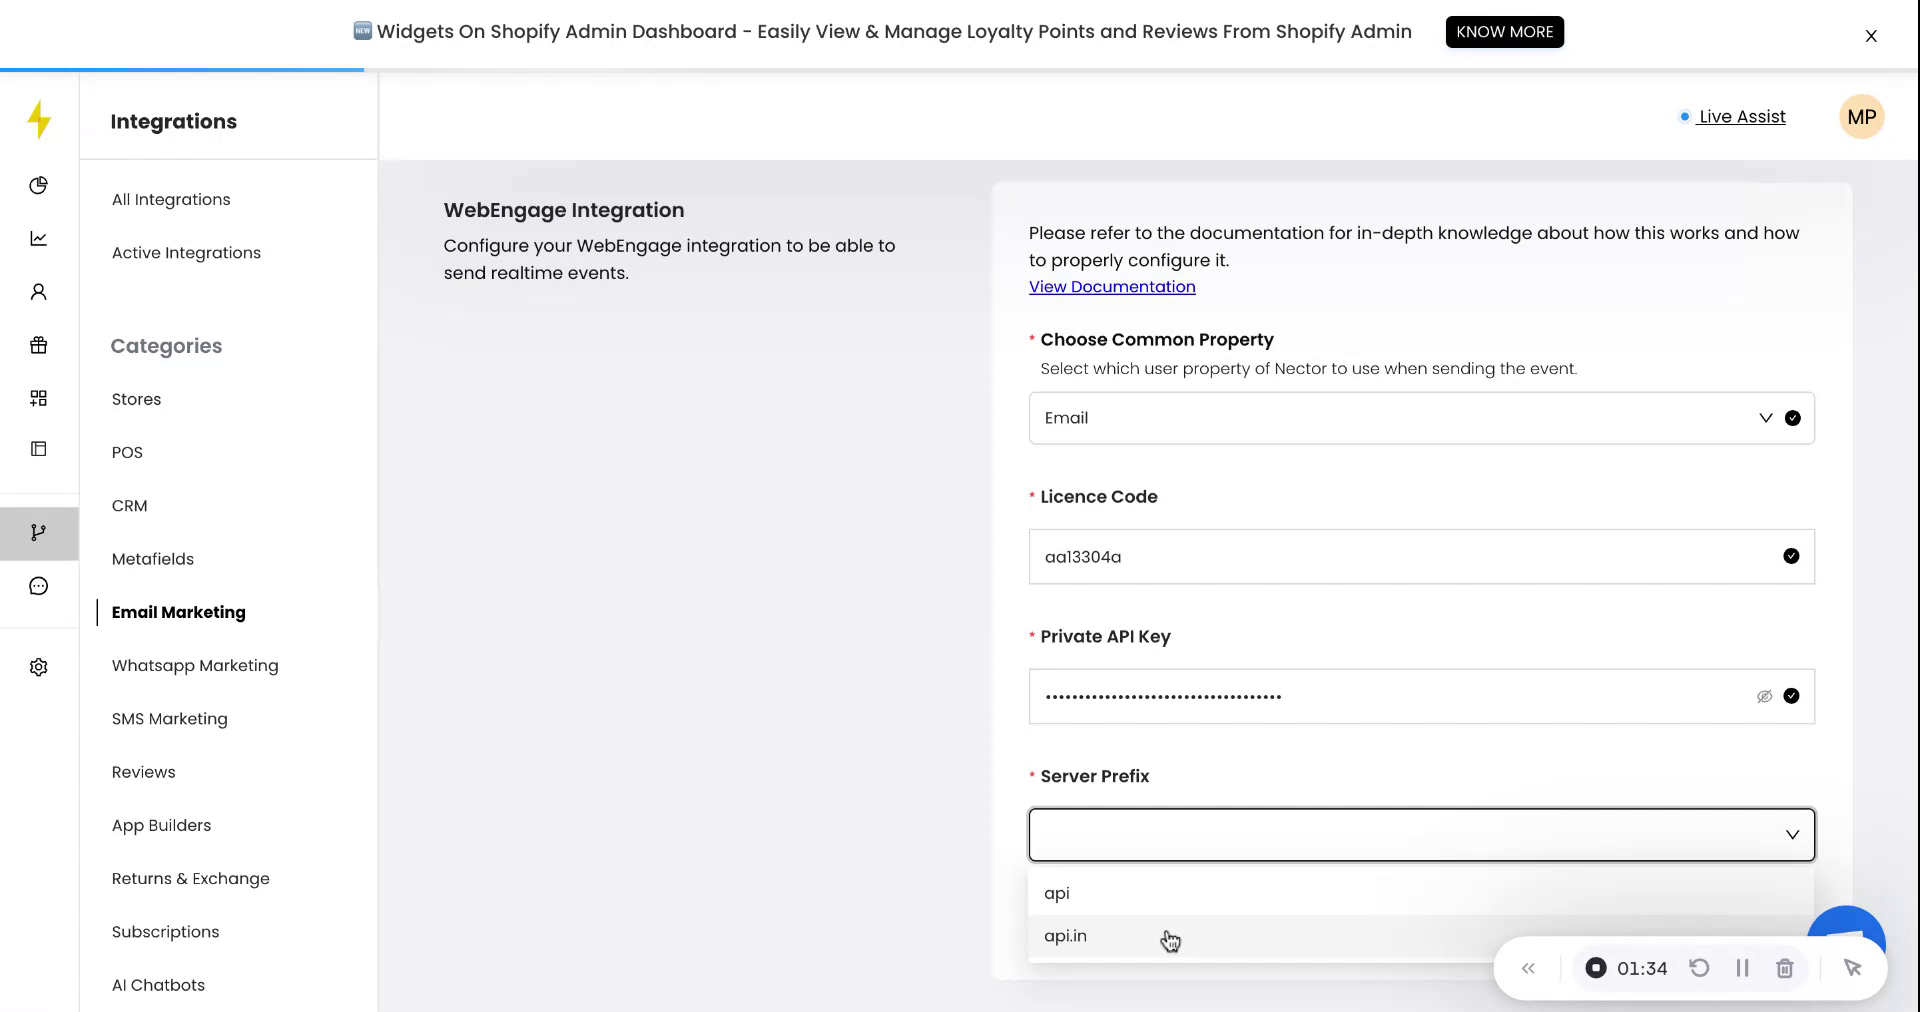This screenshot has width=1920, height=1012.
Task: Select the widgets layout icon
Action: click(x=38, y=448)
